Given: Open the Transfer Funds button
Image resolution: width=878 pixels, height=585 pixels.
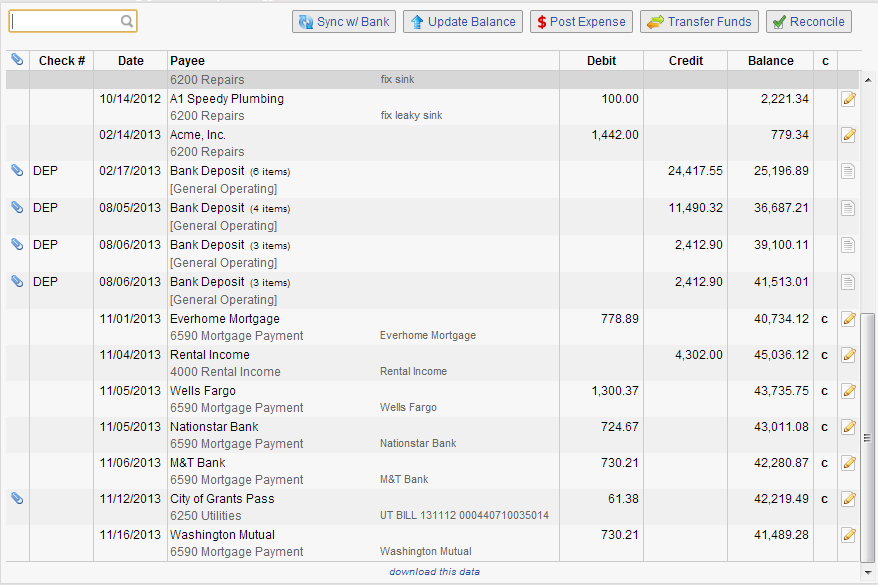Looking at the screenshot, I should click(x=699, y=22).
